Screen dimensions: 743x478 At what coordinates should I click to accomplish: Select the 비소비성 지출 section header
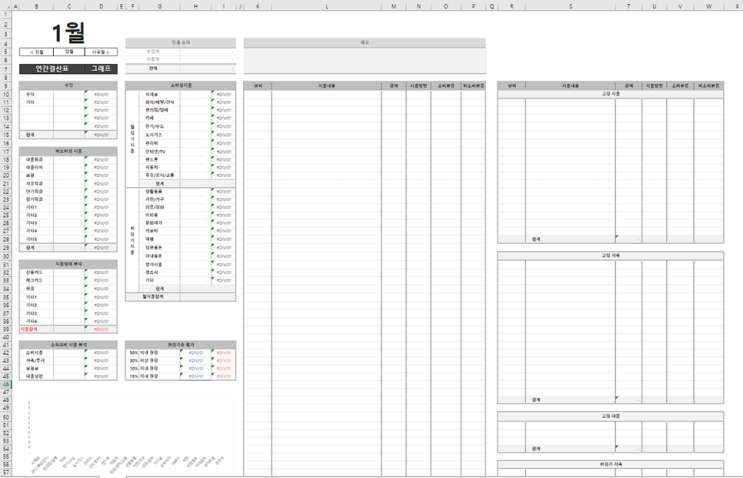pos(68,151)
